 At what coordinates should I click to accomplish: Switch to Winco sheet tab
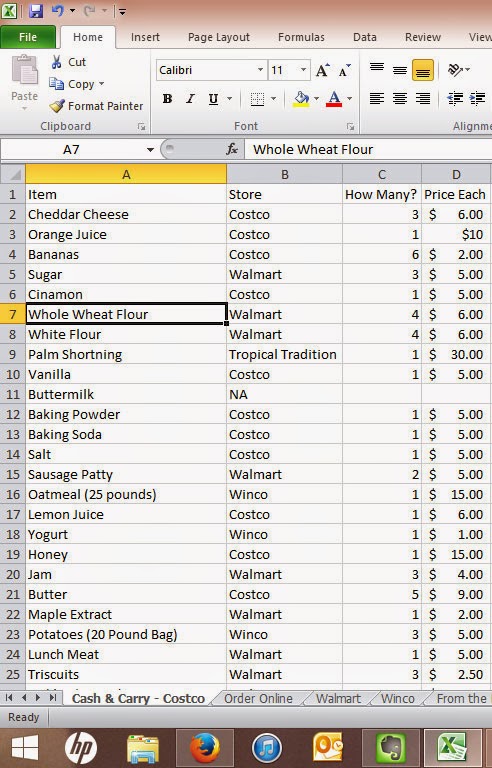pyautogui.click(x=397, y=698)
